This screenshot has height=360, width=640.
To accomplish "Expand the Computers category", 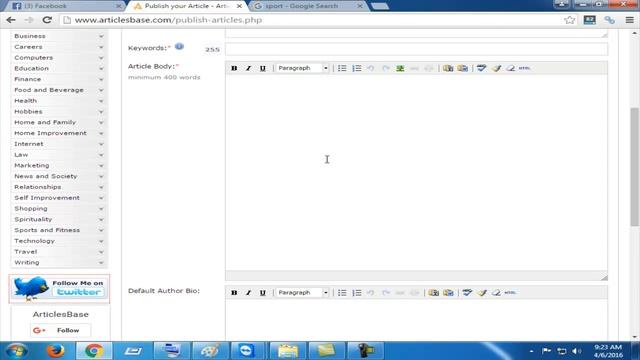I will click(101, 58).
